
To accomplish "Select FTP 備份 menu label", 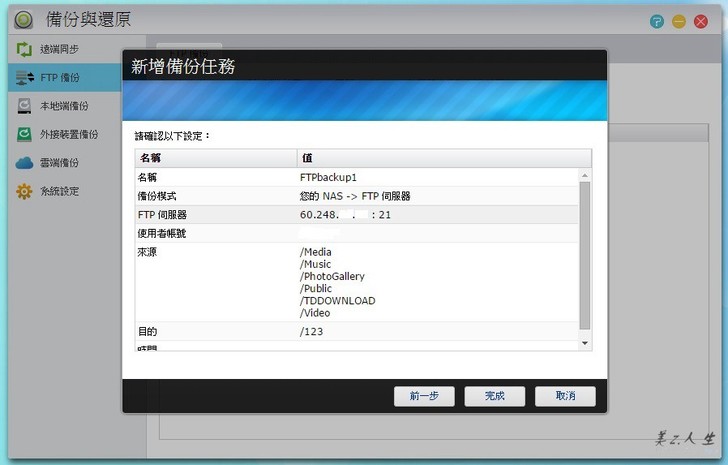I will (60, 78).
